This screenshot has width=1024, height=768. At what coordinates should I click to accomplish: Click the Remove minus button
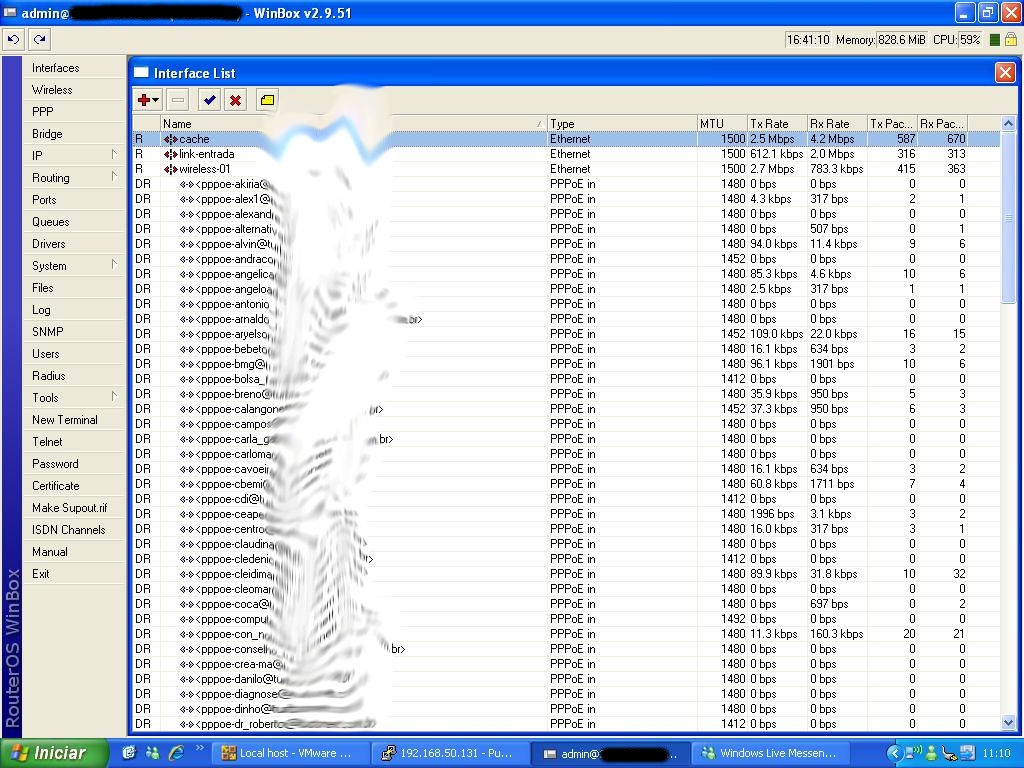(x=178, y=100)
